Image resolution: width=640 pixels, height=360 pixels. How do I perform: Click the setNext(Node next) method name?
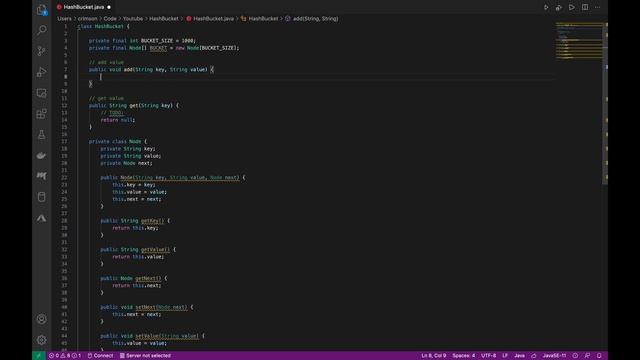(x=161, y=307)
